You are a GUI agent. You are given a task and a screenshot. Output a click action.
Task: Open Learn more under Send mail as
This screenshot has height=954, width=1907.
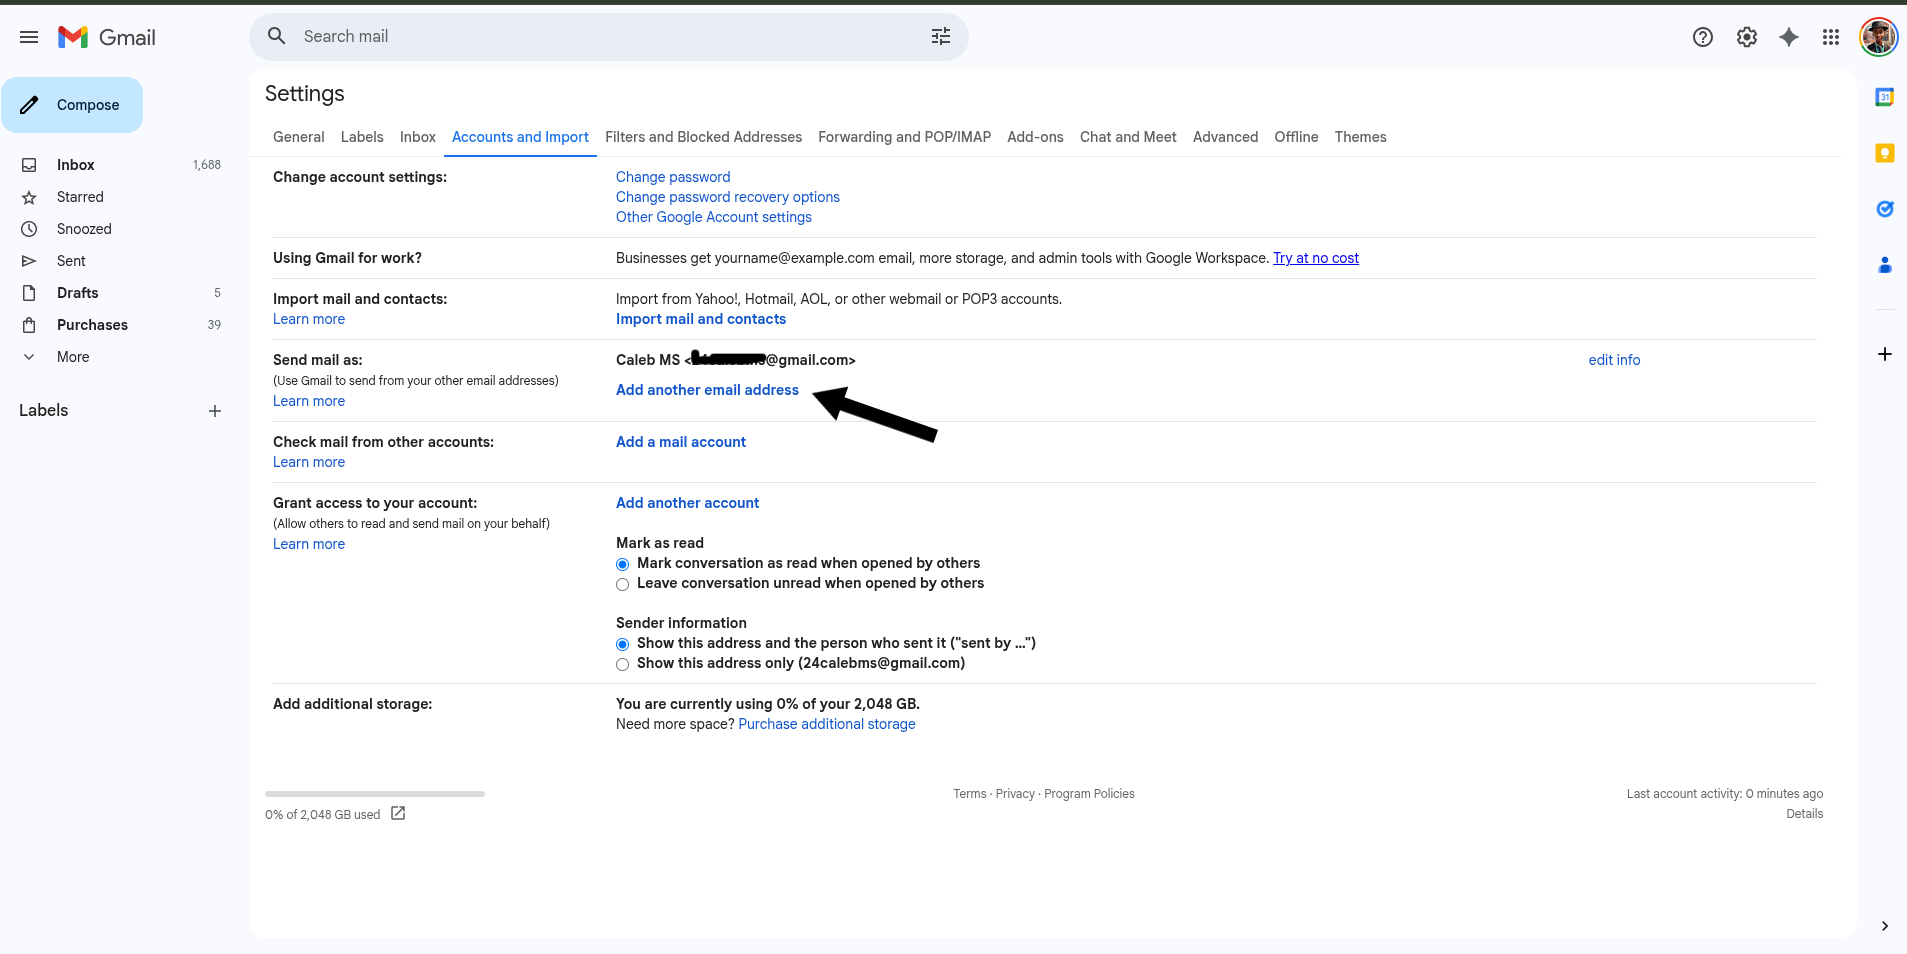click(x=309, y=401)
